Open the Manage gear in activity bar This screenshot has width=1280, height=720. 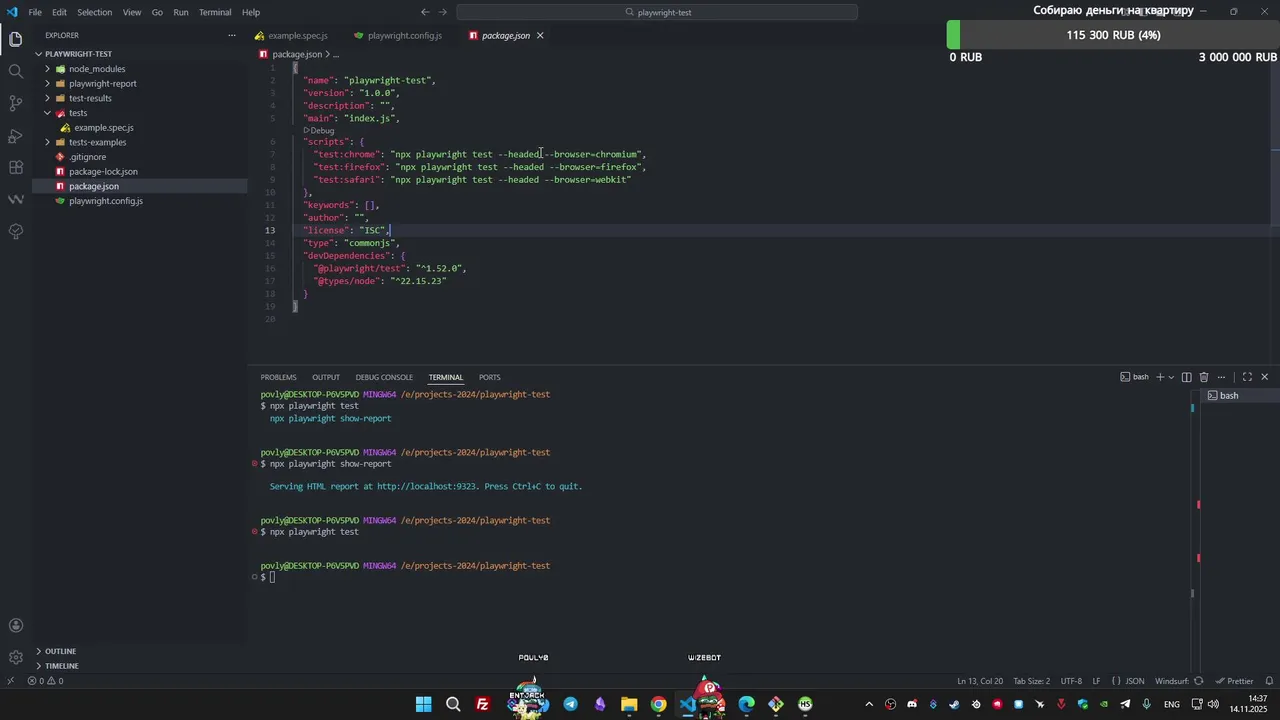tap(15, 657)
